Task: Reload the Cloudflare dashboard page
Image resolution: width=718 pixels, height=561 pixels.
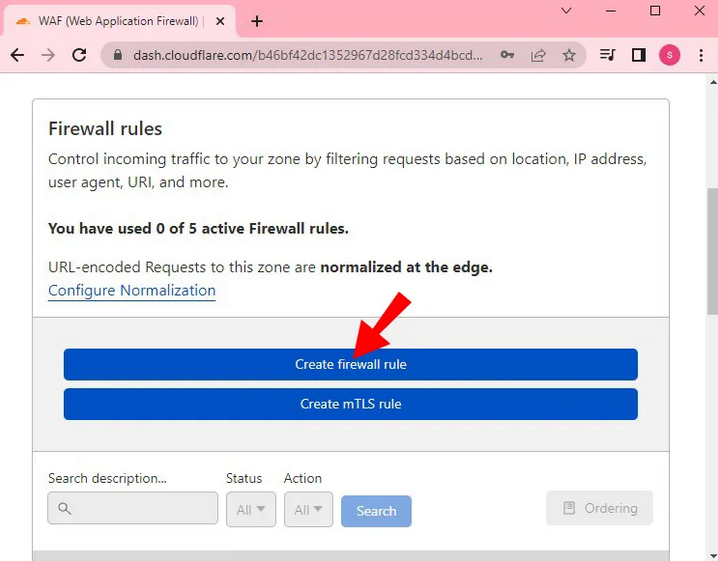Action: (x=78, y=56)
